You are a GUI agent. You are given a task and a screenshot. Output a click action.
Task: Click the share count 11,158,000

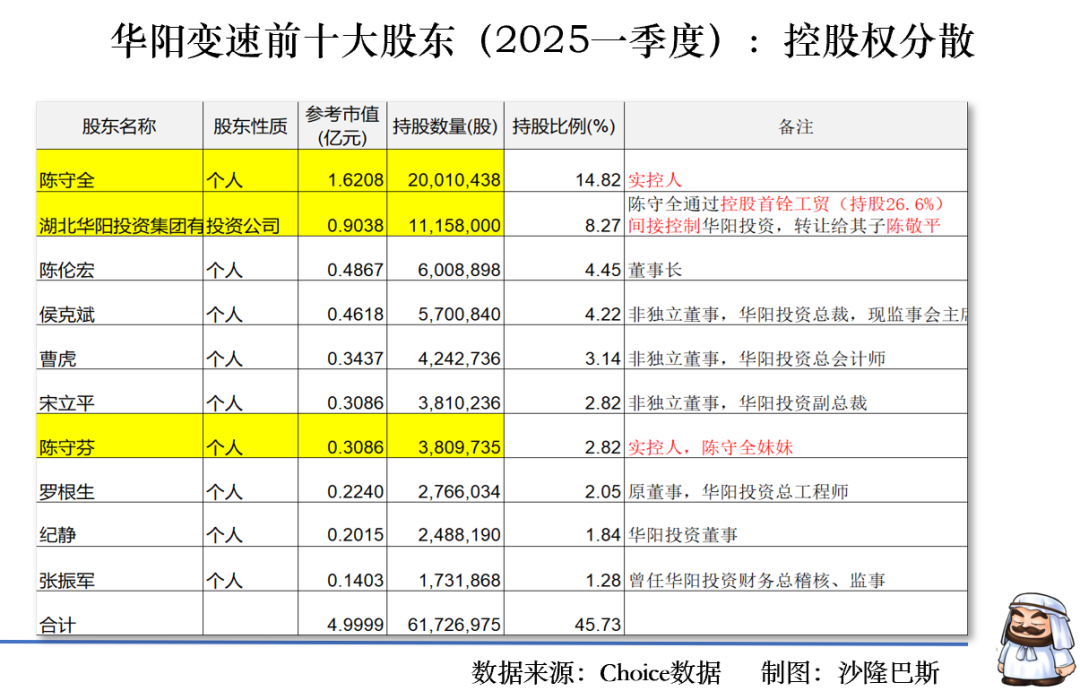tap(455, 226)
